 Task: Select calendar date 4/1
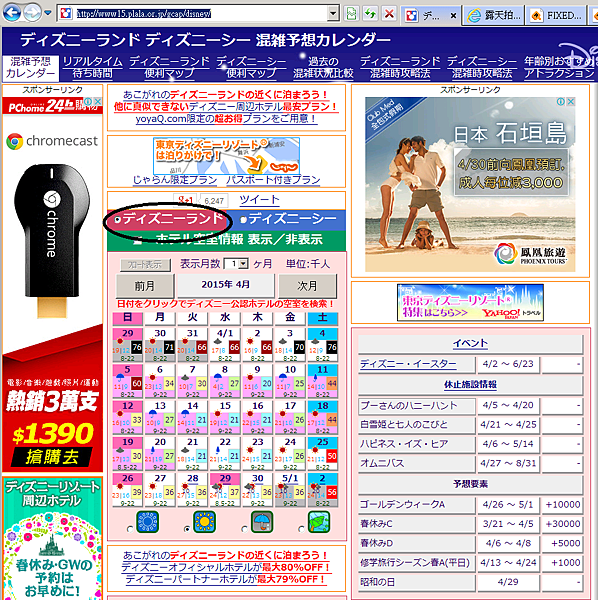tap(225, 344)
